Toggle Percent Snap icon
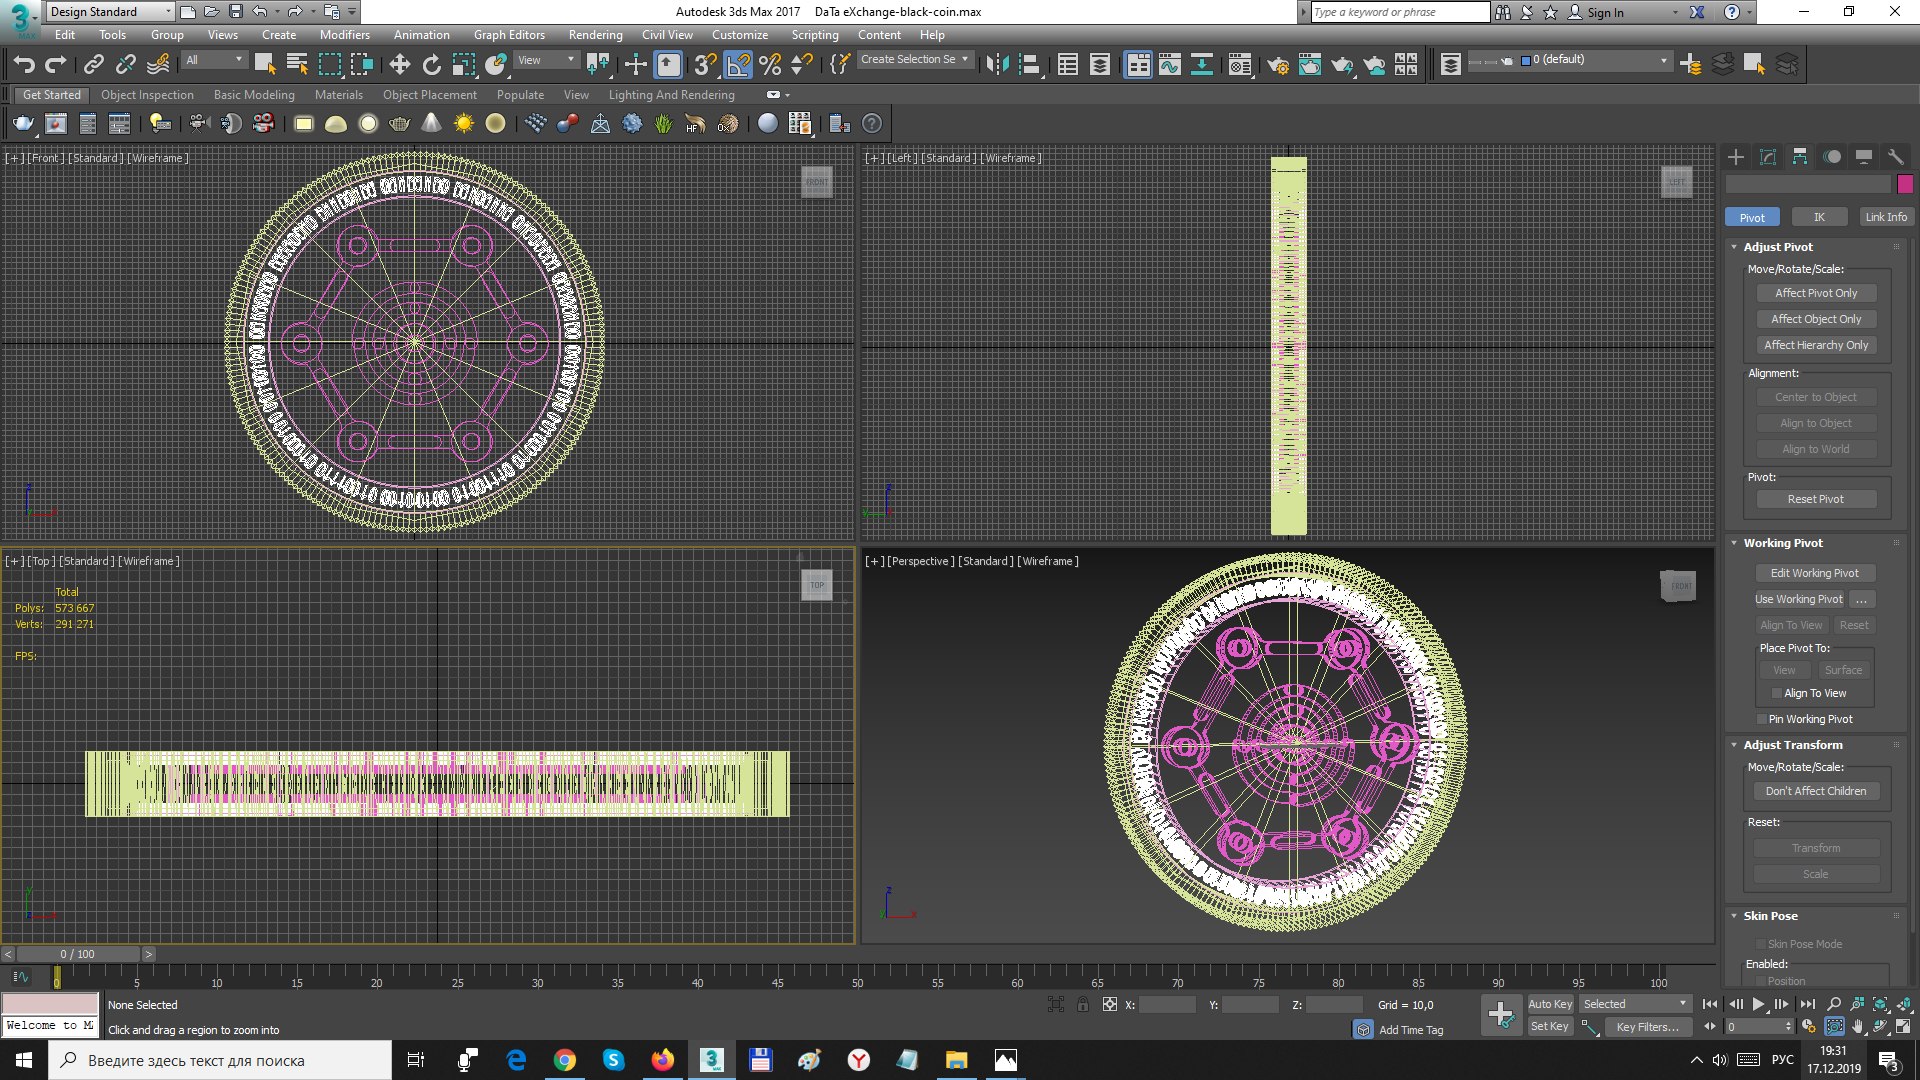The image size is (1920, 1080). click(x=770, y=65)
